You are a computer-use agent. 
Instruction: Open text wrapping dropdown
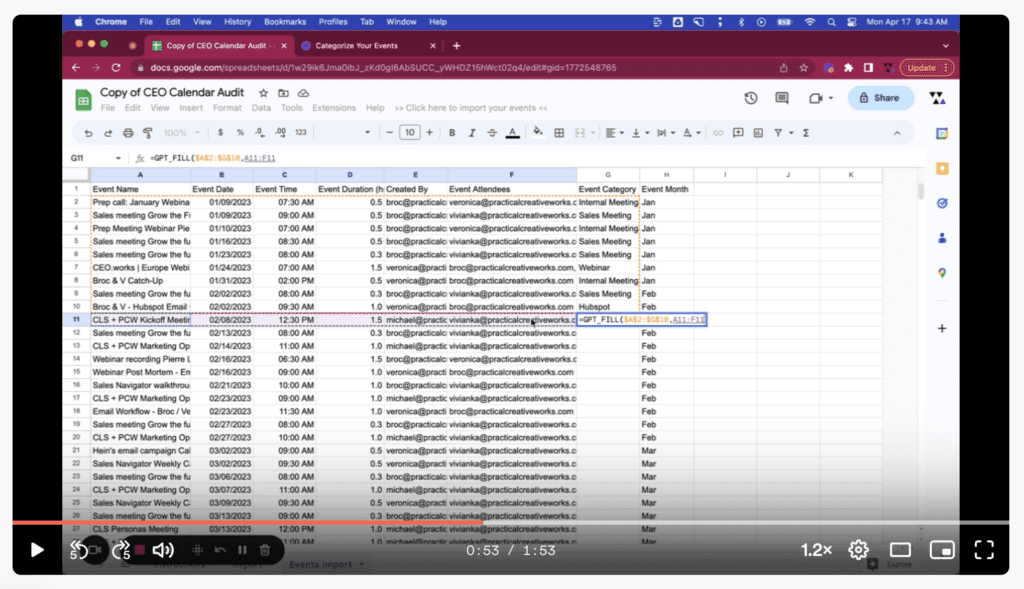[x=665, y=133]
